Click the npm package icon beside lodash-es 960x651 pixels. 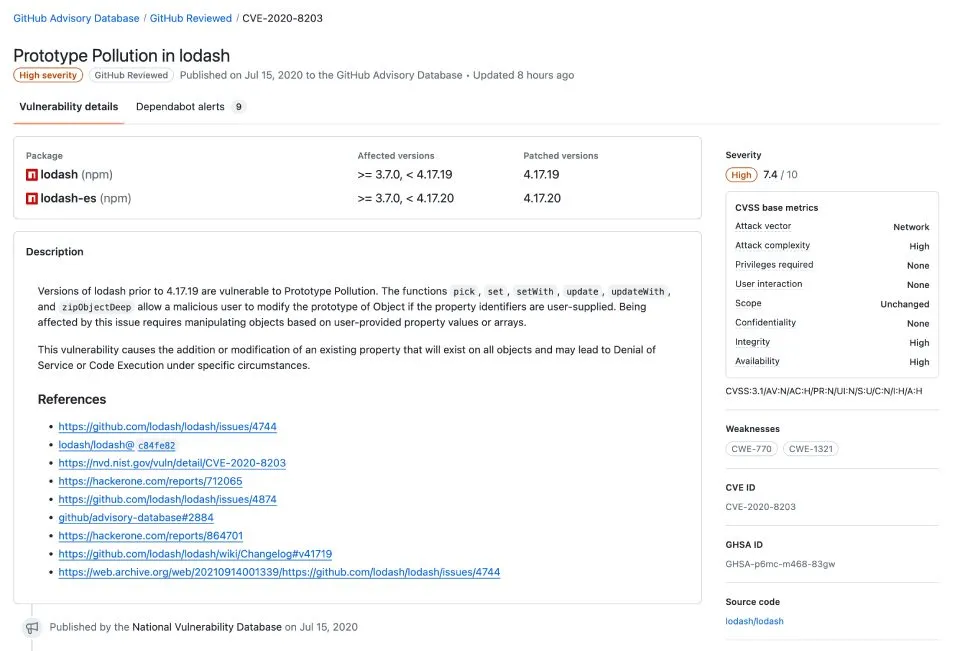coord(31,198)
